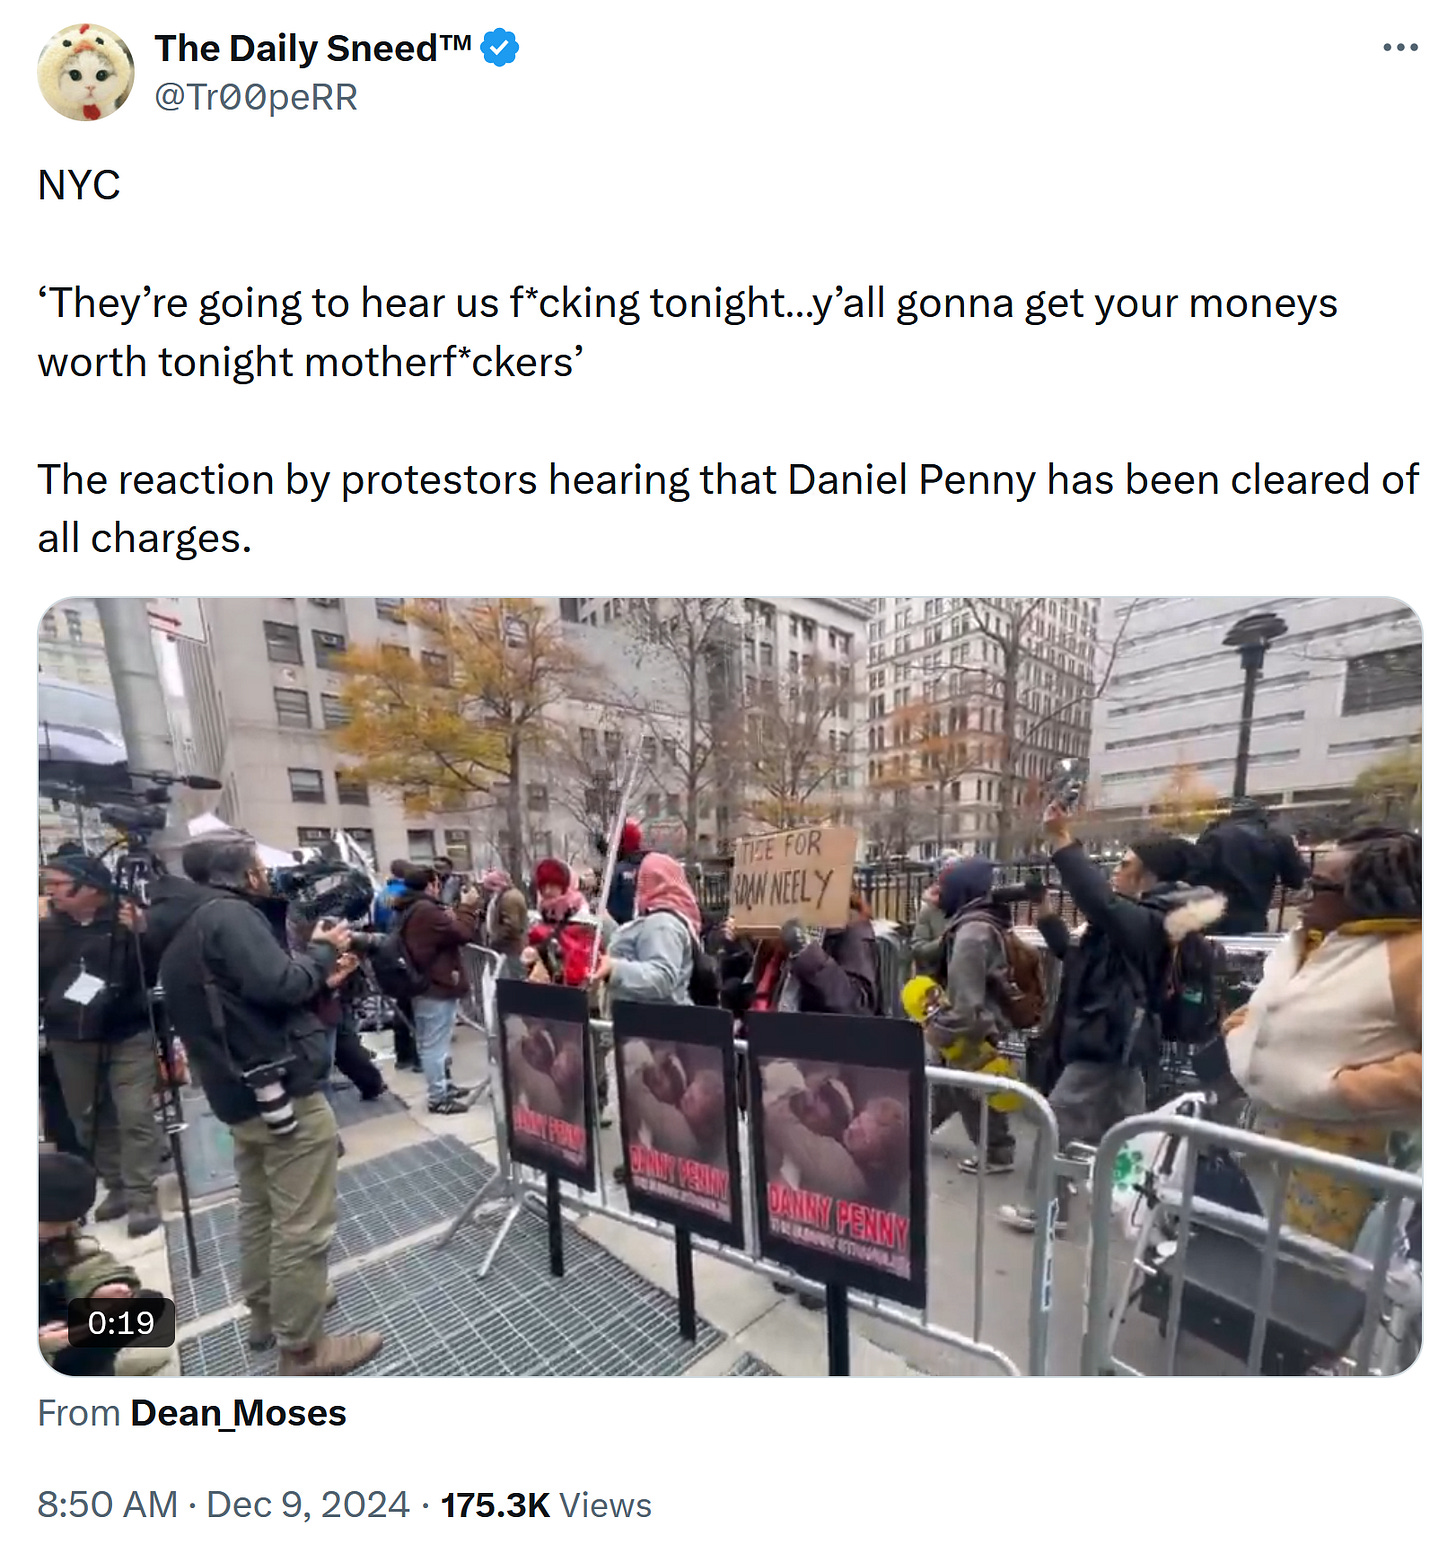Open the 8:50 AM timestamp
The width and height of the screenshot is (1456, 1554).
tap(107, 1504)
